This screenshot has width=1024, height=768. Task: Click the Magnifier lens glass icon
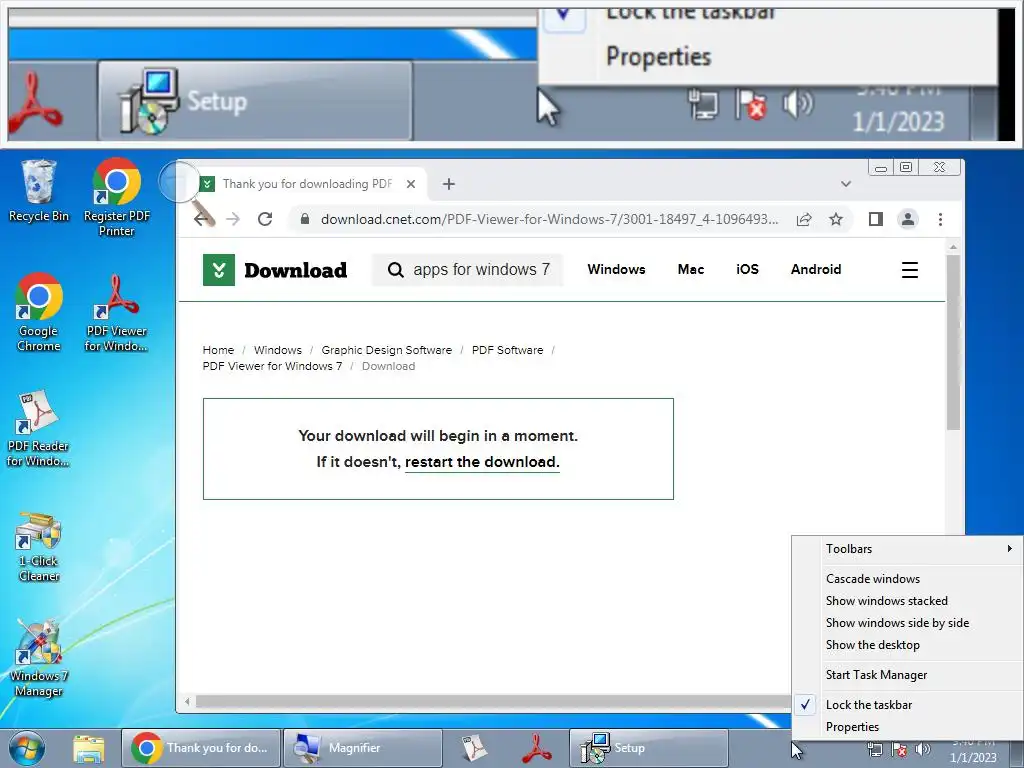point(178,182)
